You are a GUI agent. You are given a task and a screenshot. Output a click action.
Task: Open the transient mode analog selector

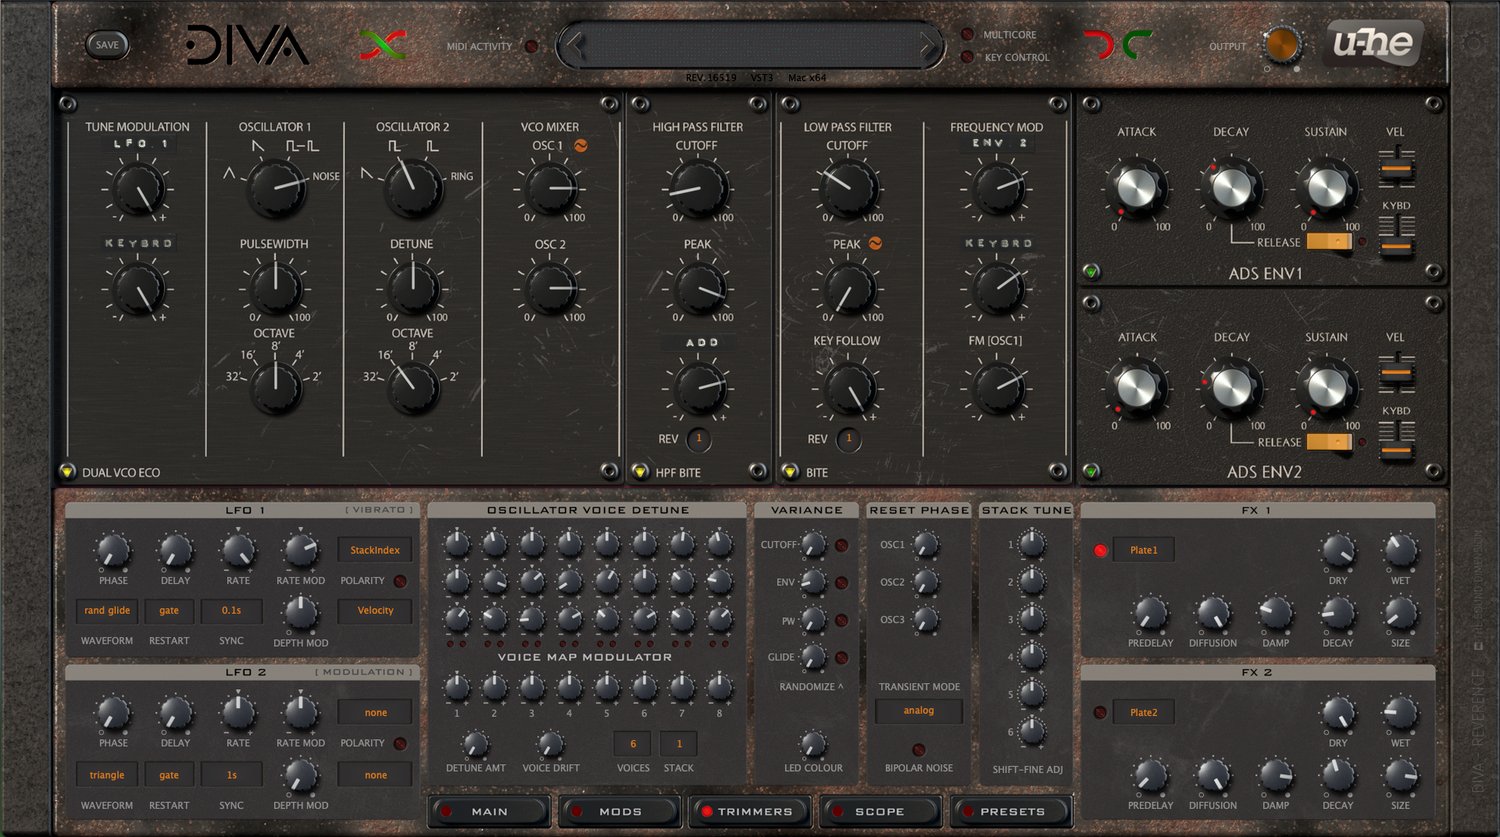918,710
